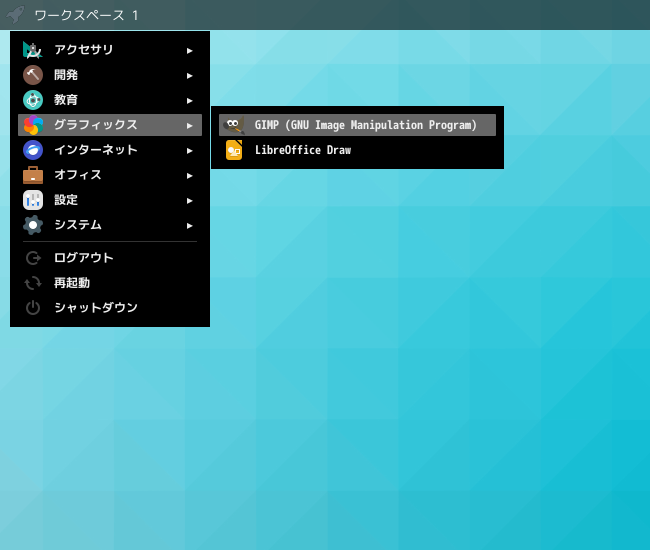Expand the 開発 submenu arrow
Screen dimensions: 650x550
[x=189, y=75]
